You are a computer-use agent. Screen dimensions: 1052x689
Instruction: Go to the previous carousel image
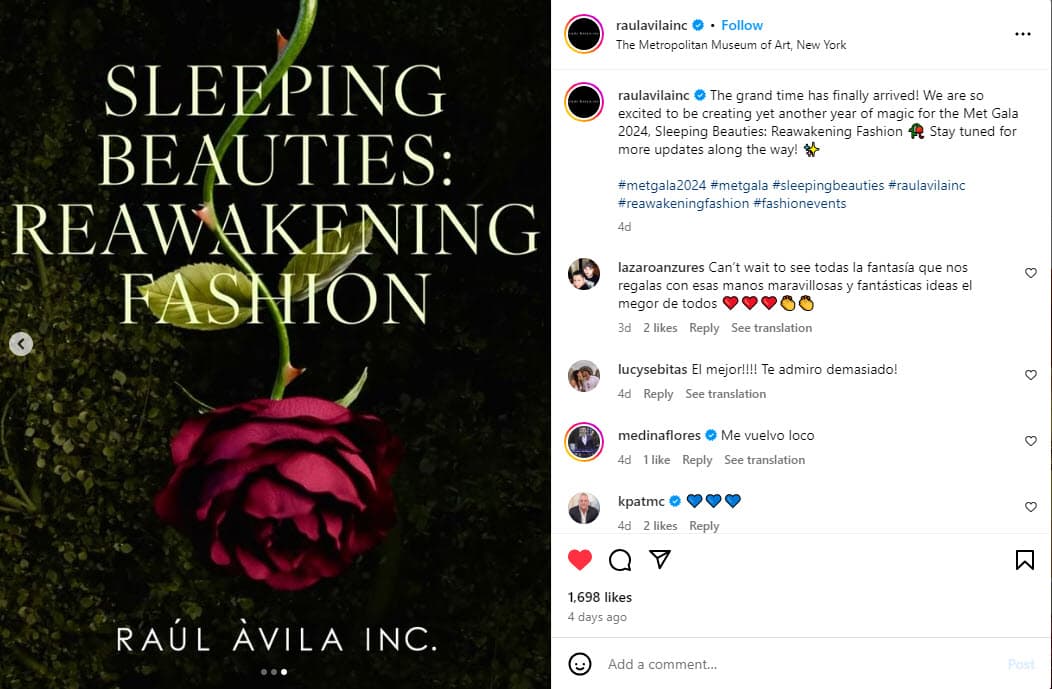click(20, 344)
